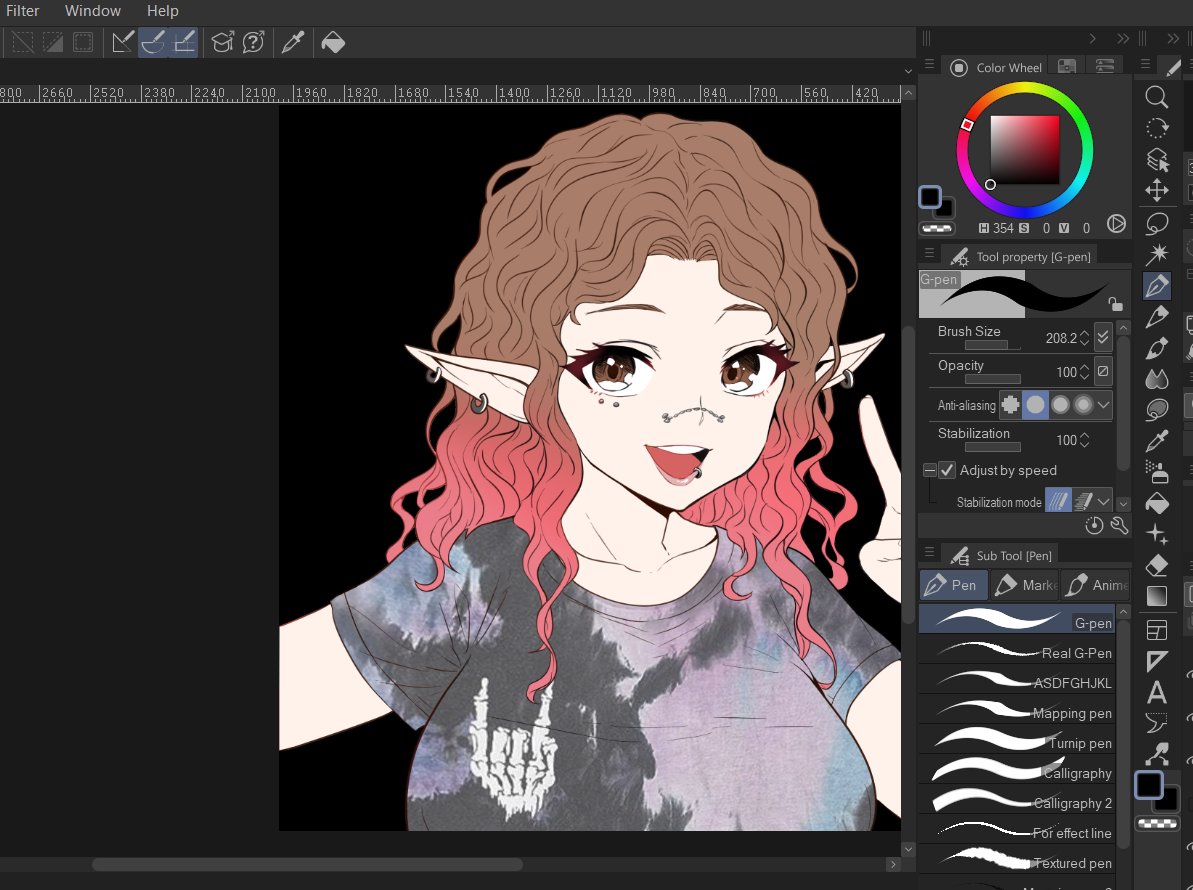Image resolution: width=1193 pixels, height=890 pixels.
Task: Click the eyedropper icon in command bar
Action: (293, 43)
